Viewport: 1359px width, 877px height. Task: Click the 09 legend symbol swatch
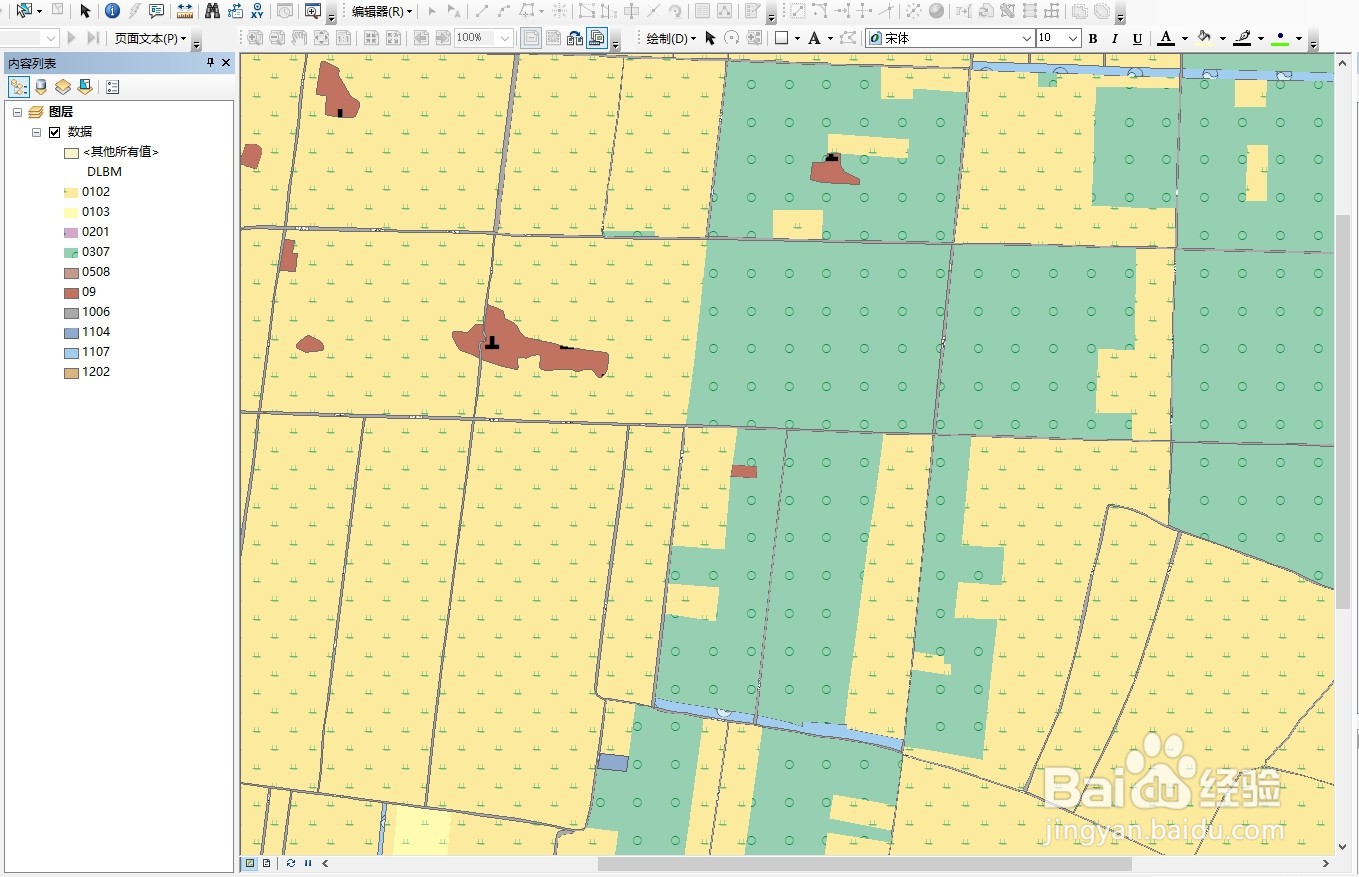pos(71,292)
